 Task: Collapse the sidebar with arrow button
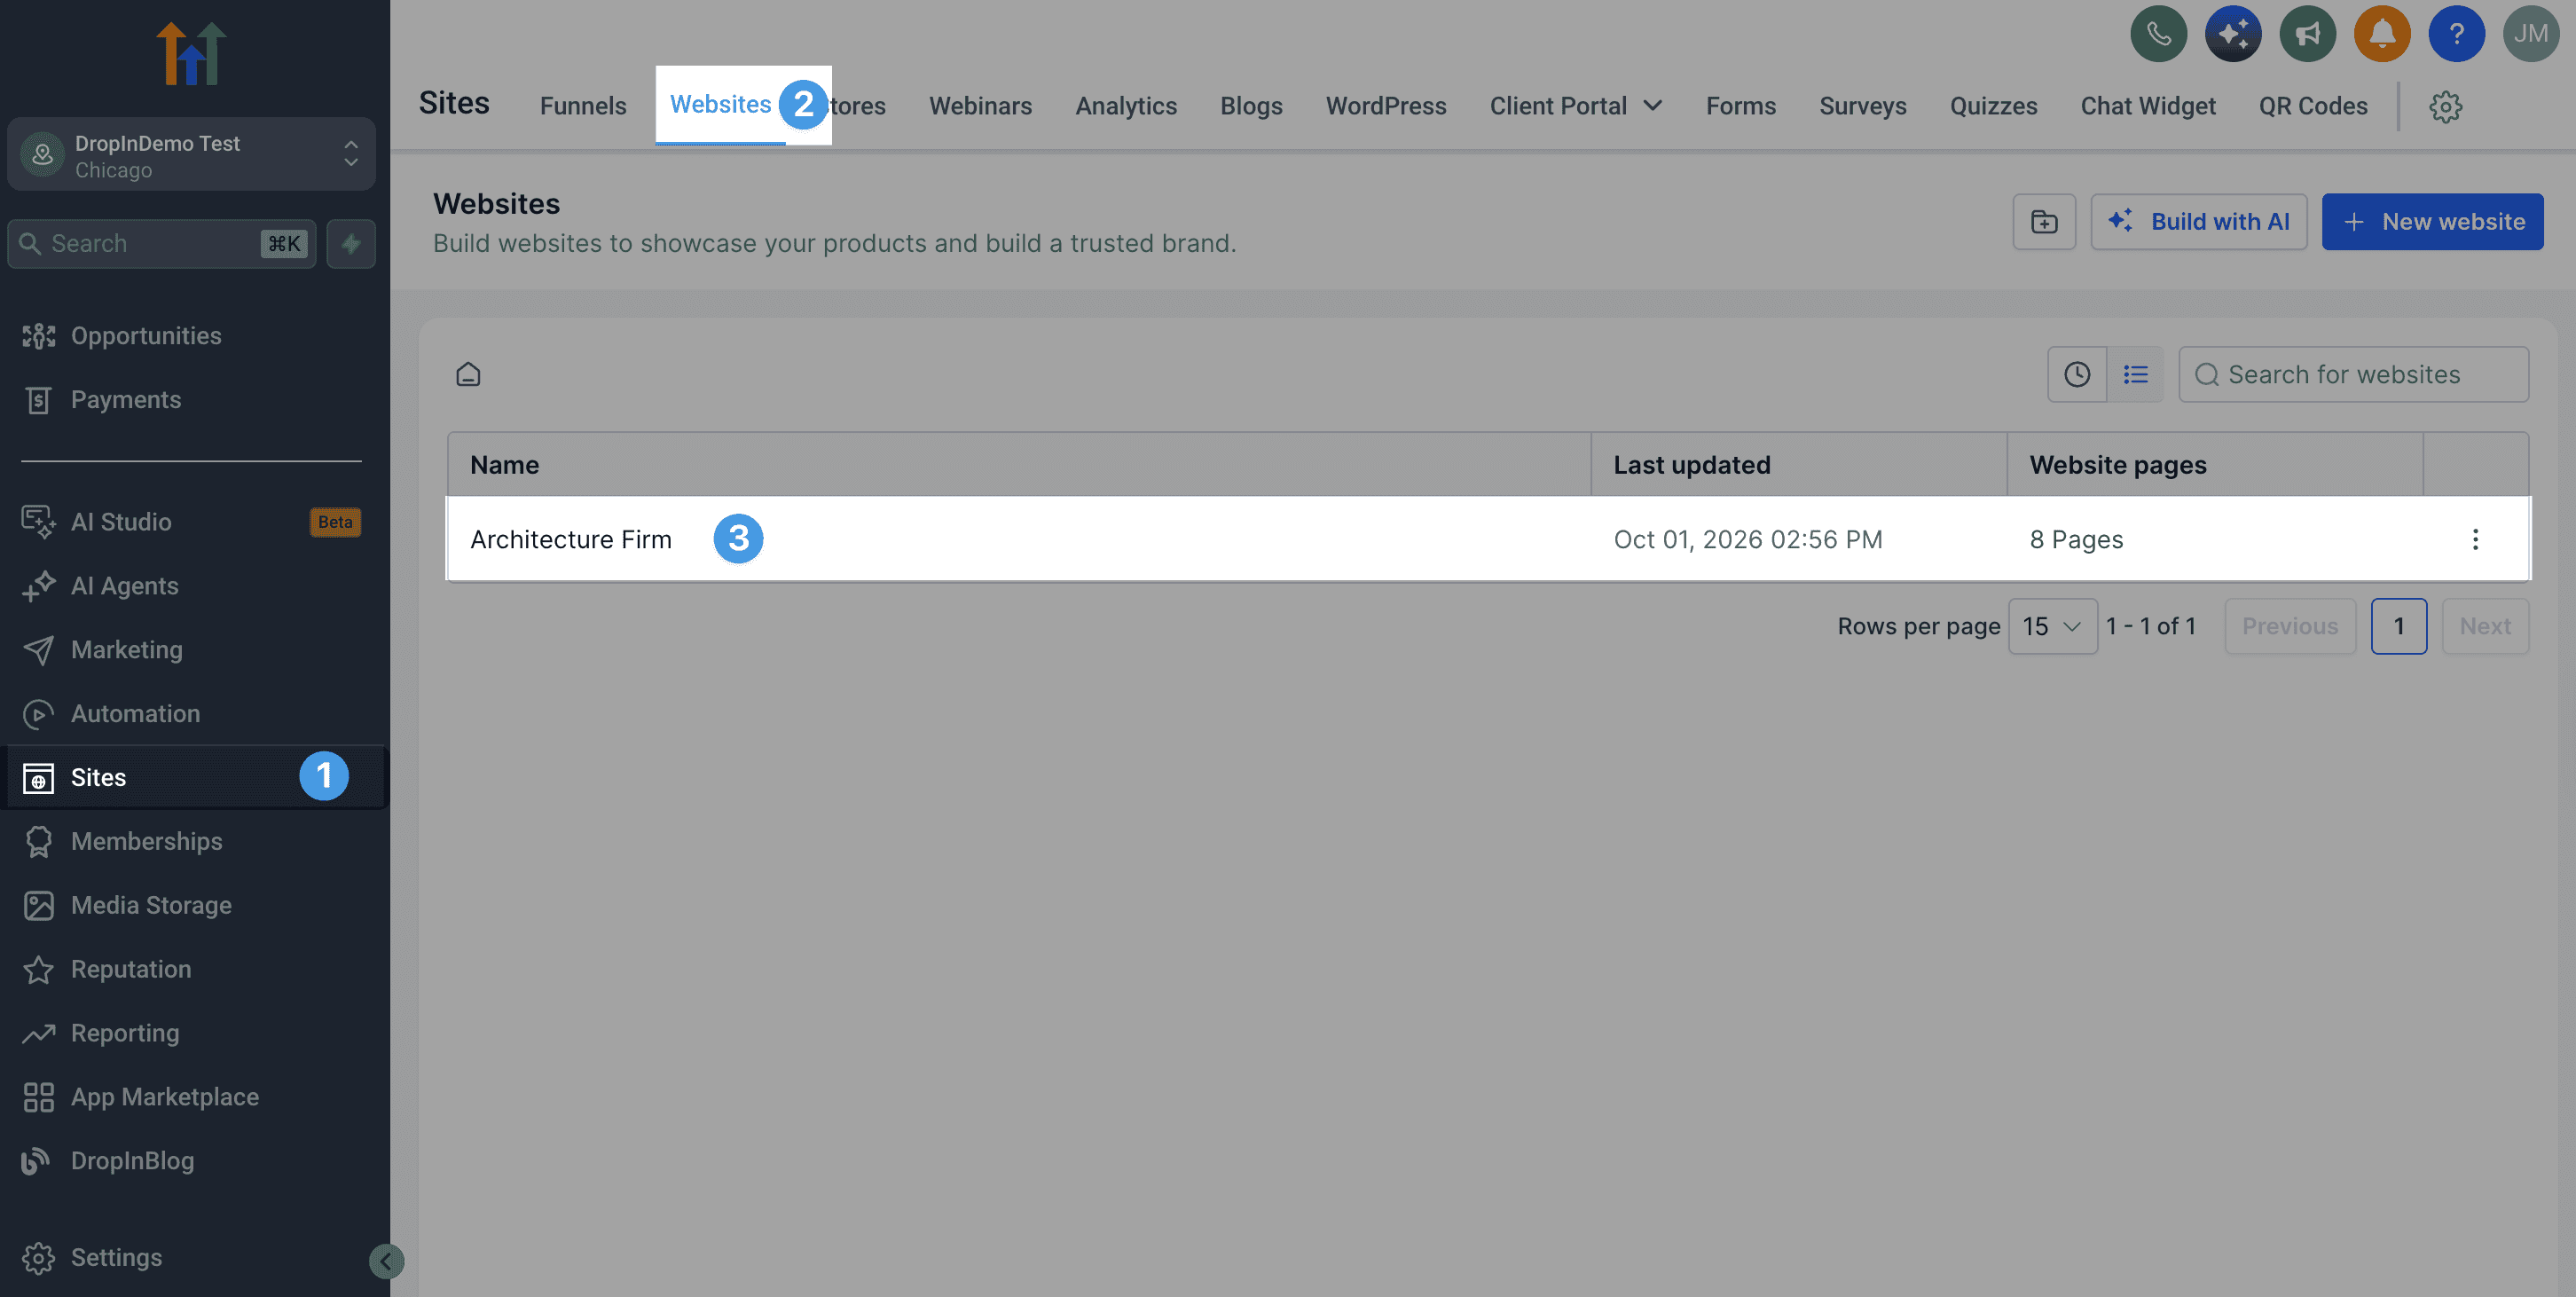point(386,1261)
